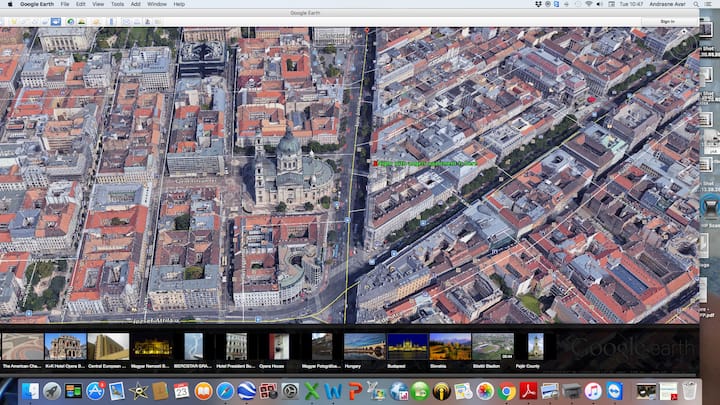Choose the Slovenia thumbnail in tour strip

450,346
